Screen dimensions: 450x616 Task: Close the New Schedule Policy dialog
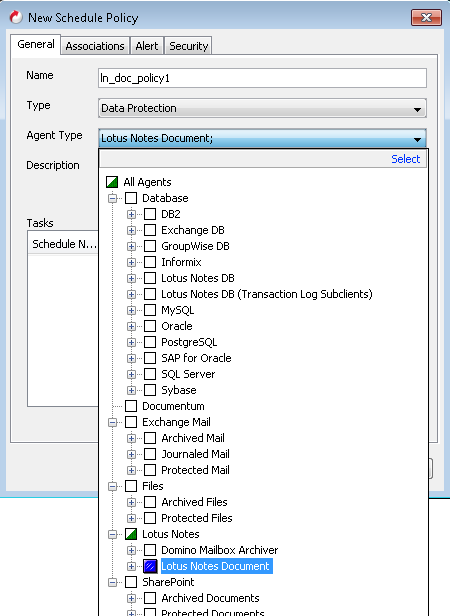[x=426, y=17]
